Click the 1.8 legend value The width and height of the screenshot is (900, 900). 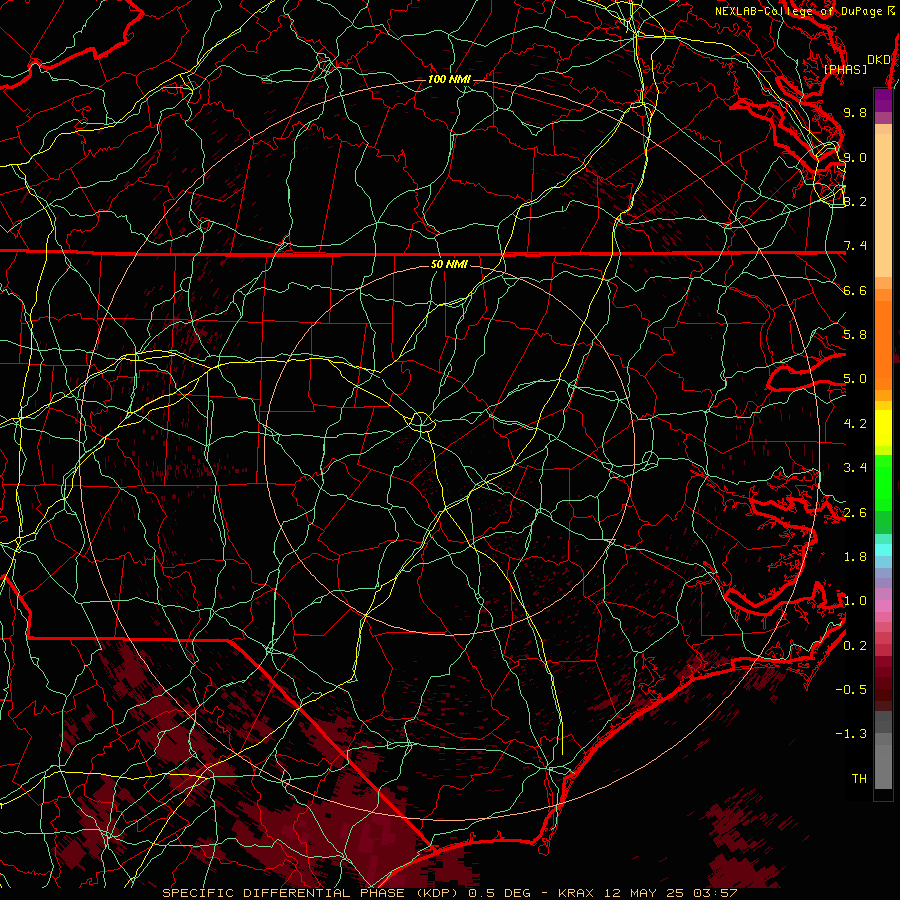tap(855, 557)
